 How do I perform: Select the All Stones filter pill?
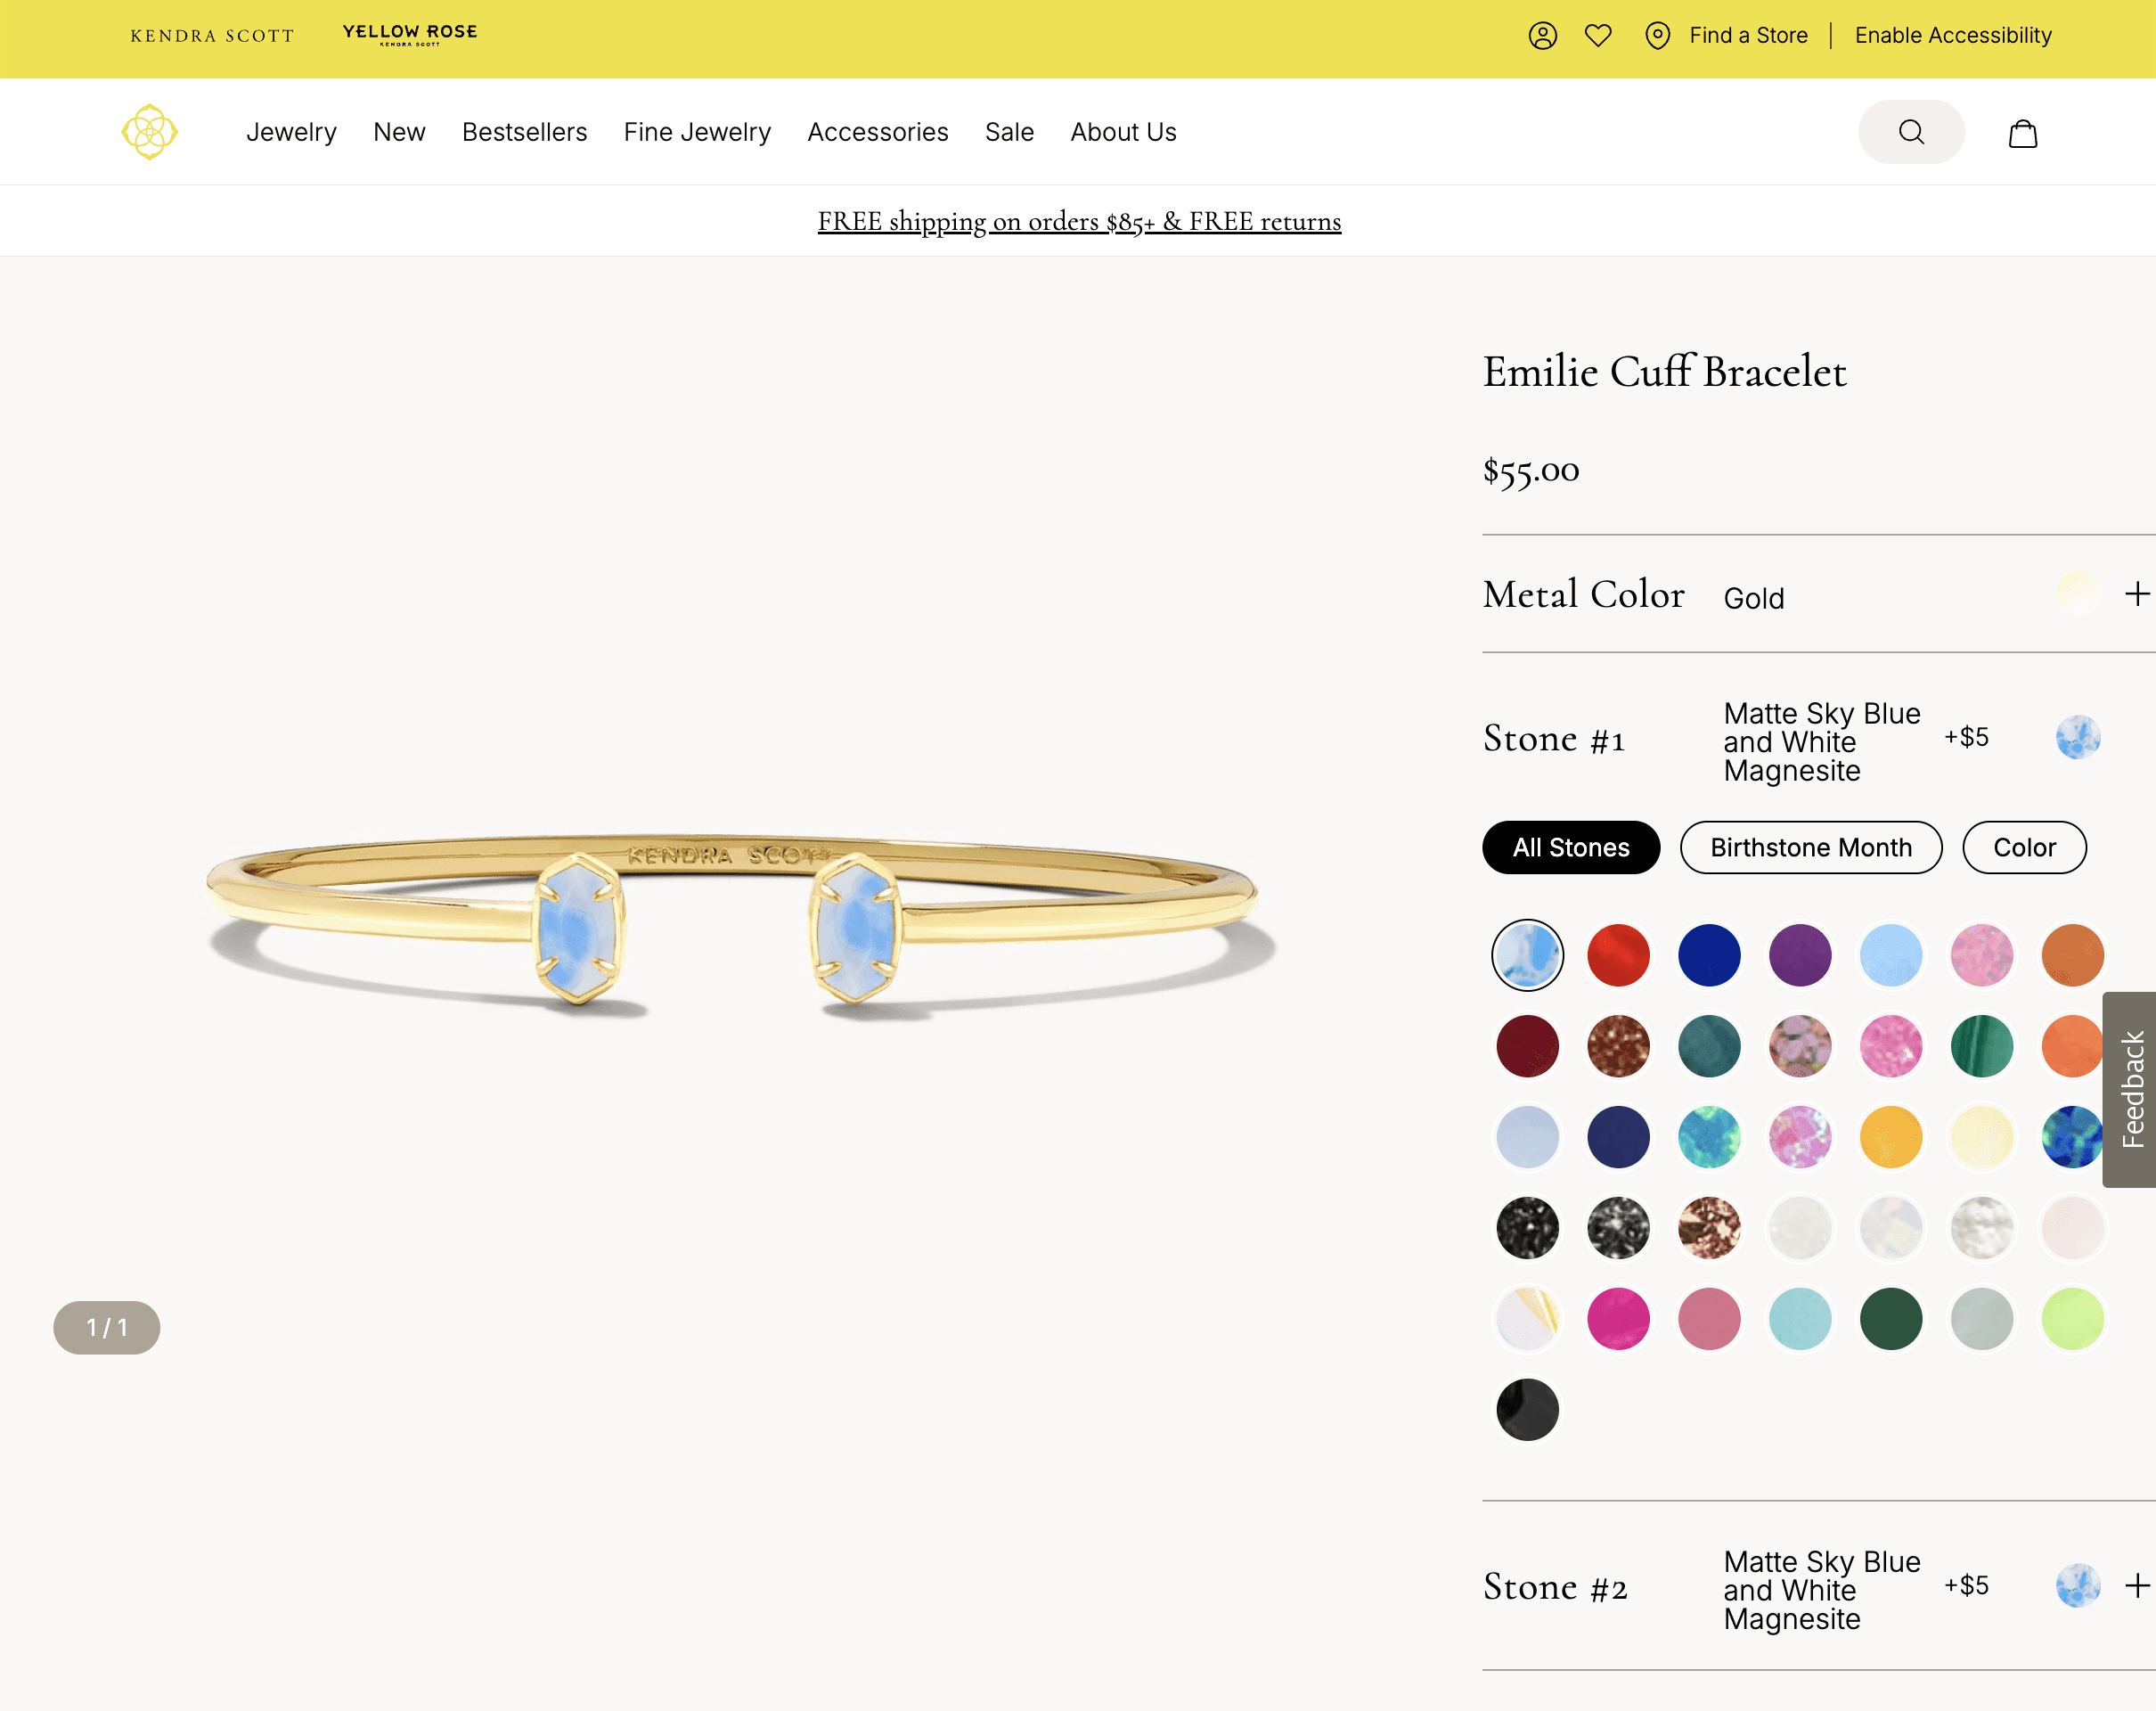click(1570, 847)
